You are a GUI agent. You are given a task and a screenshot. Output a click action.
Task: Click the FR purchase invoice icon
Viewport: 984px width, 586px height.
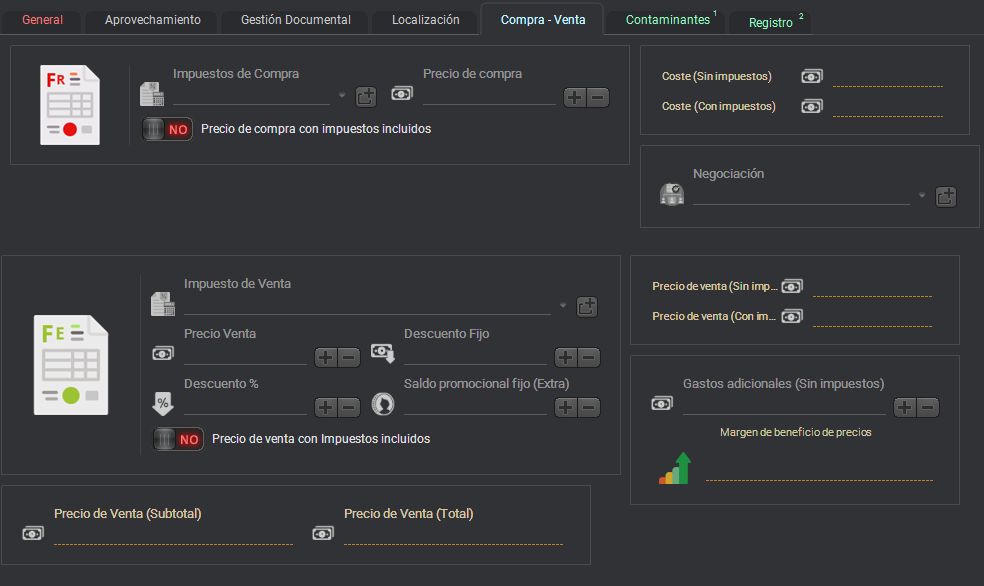pos(69,102)
